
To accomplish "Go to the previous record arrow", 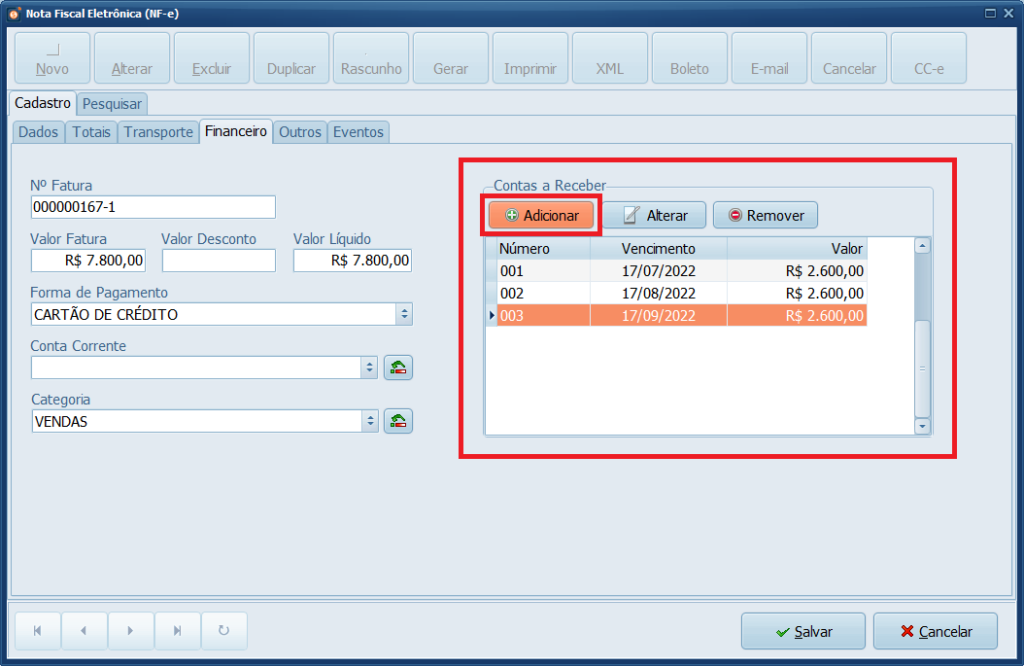I will pyautogui.click(x=84, y=631).
